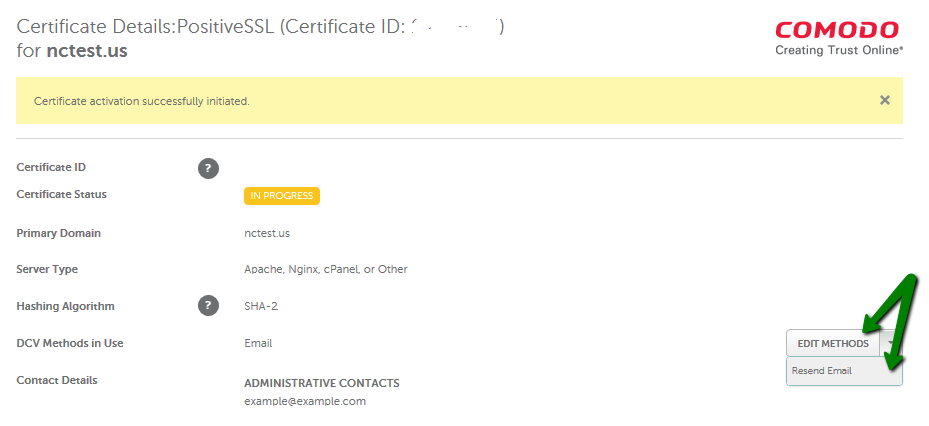This screenshot has width=929, height=426.
Task: Click the Apache, Nginx, cPanel, or Other value
Action: (x=326, y=270)
